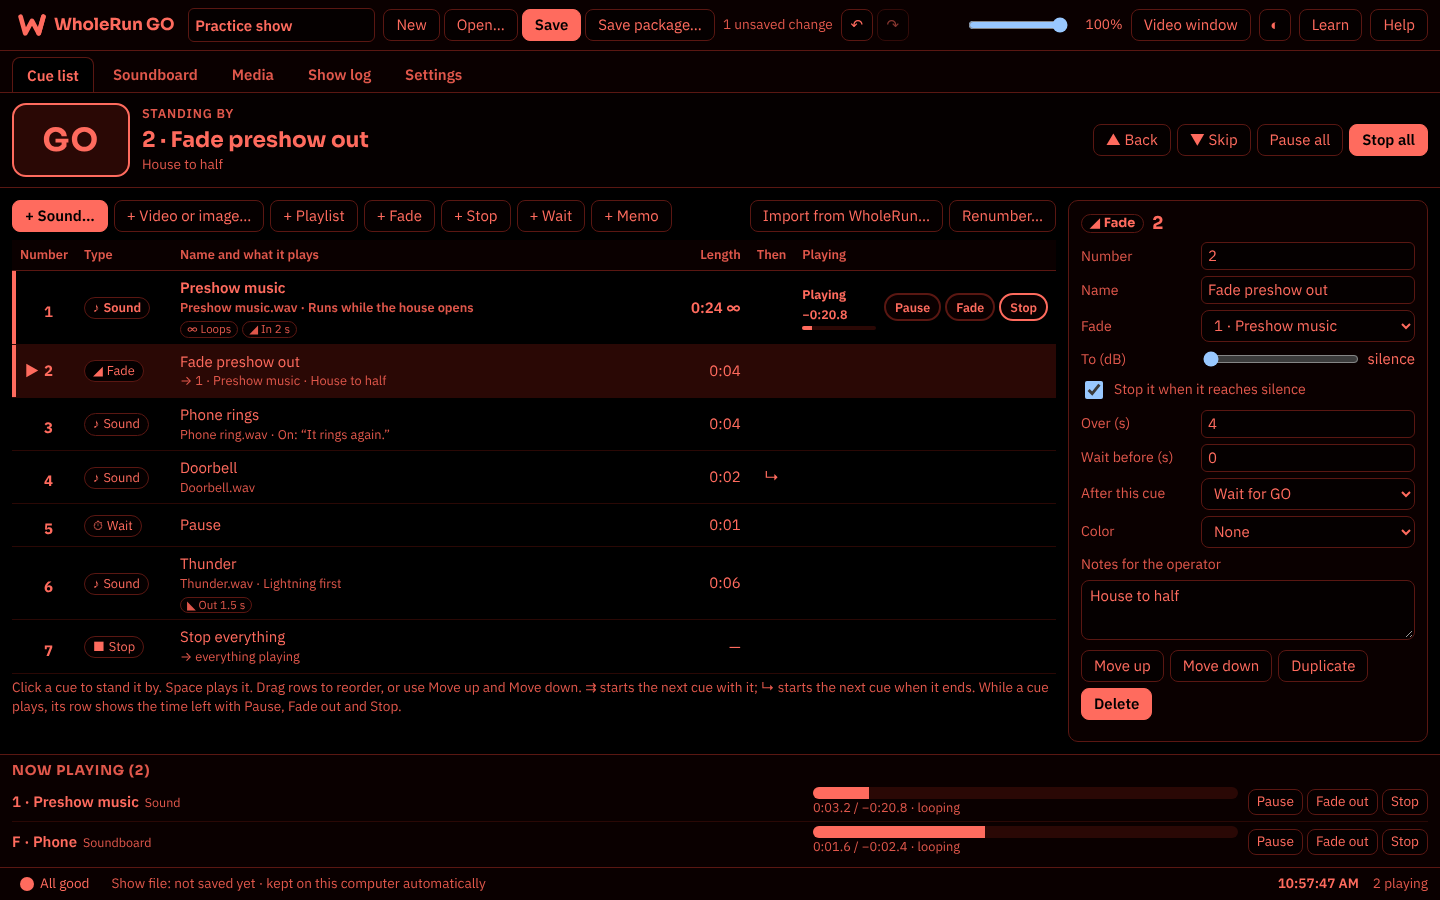This screenshot has height=900, width=1440.
Task: Click the Stop type badge on cue 7
Action: [114, 647]
